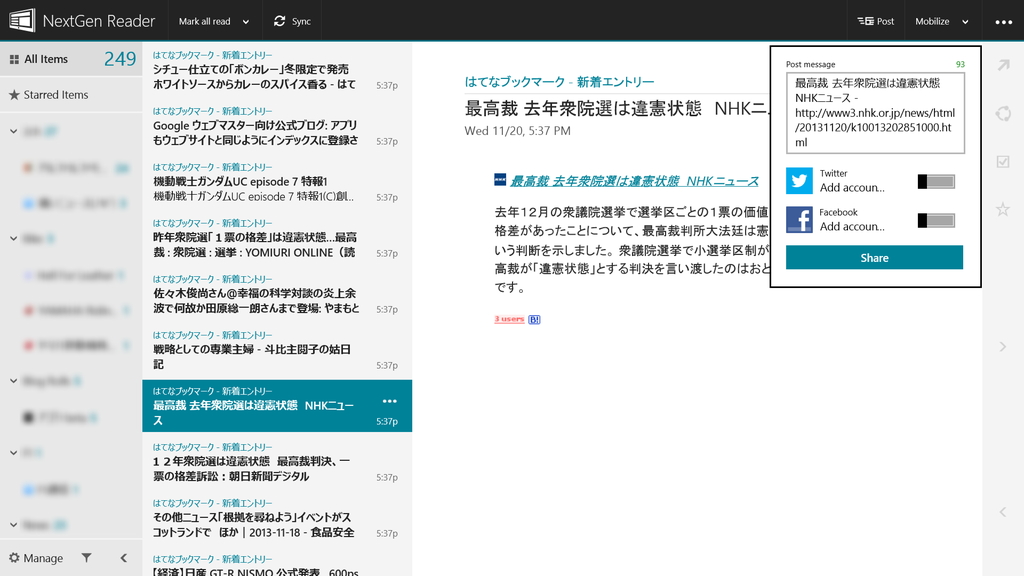Open the more options menu via ellipsis
1024x576 pixels.
coord(1002,20)
